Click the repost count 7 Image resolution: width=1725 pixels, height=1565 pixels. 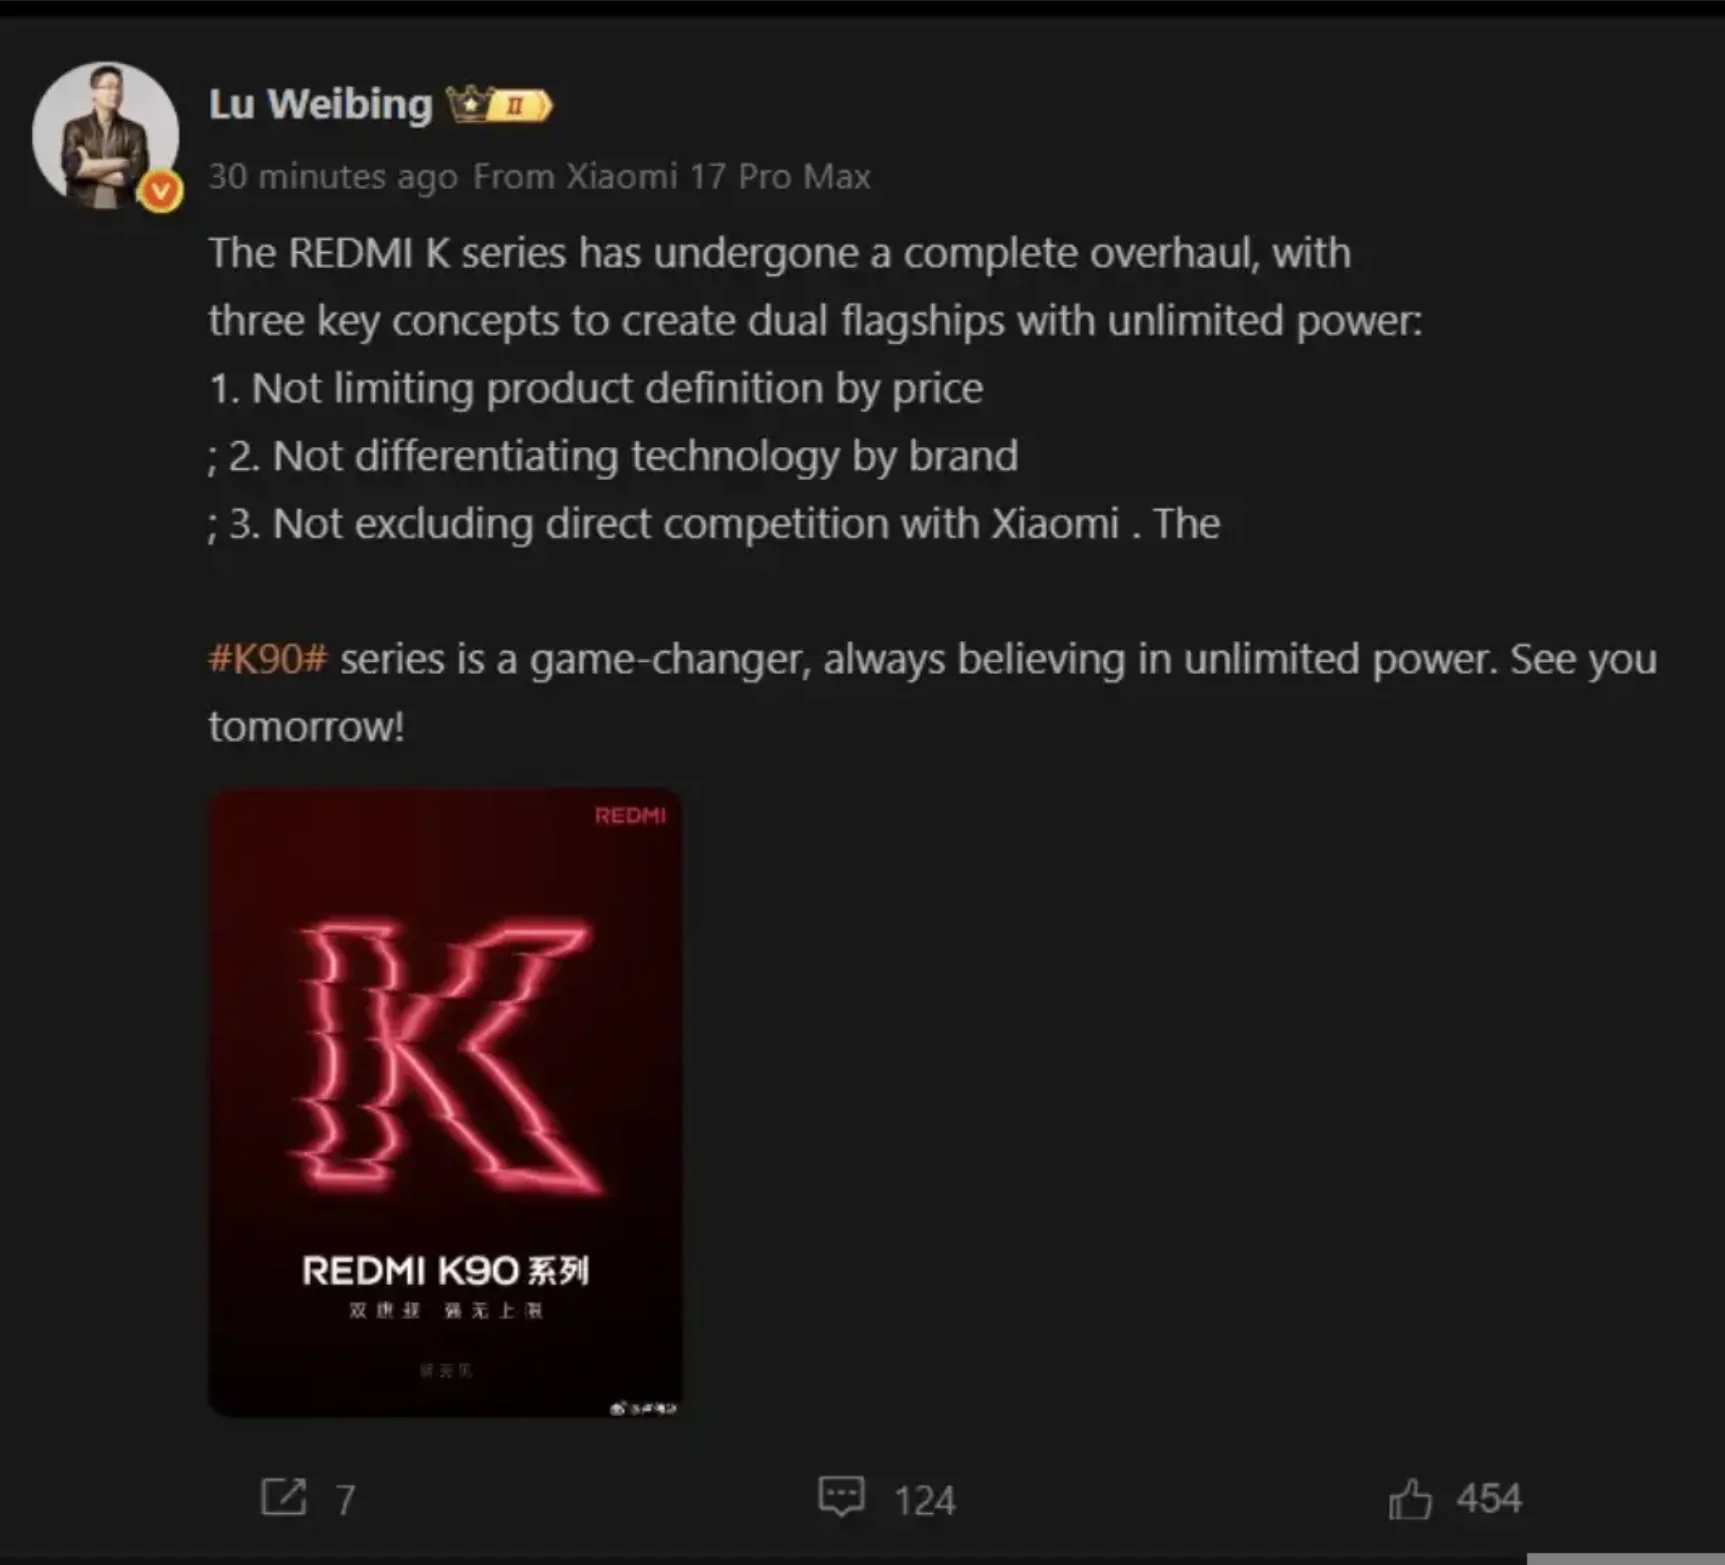345,1499
